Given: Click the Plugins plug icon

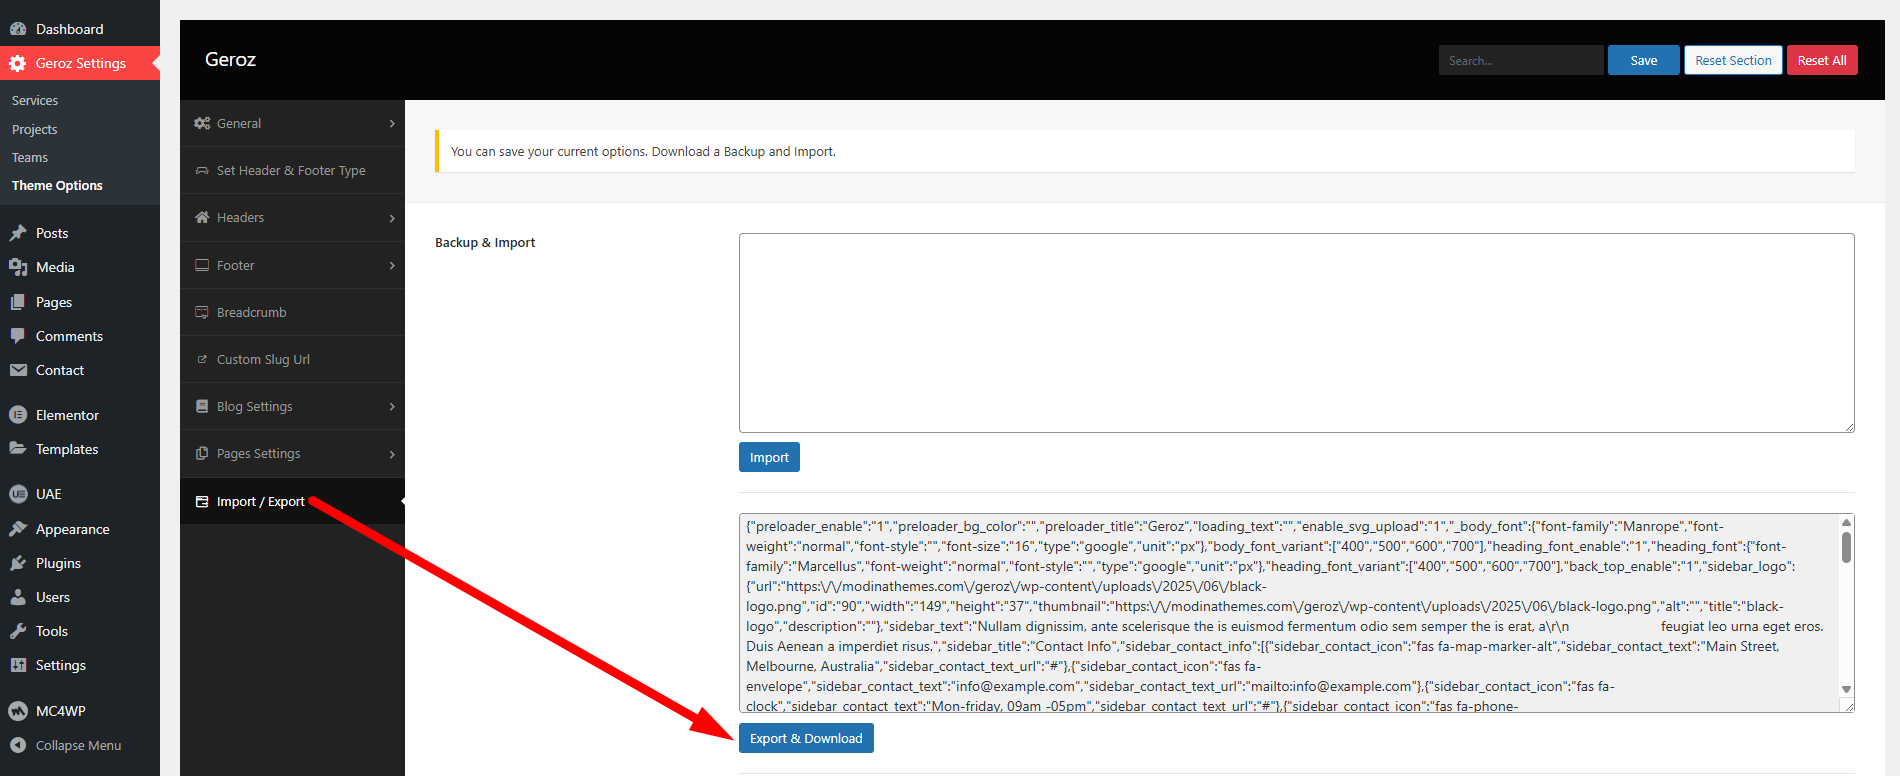Looking at the screenshot, I should point(18,563).
